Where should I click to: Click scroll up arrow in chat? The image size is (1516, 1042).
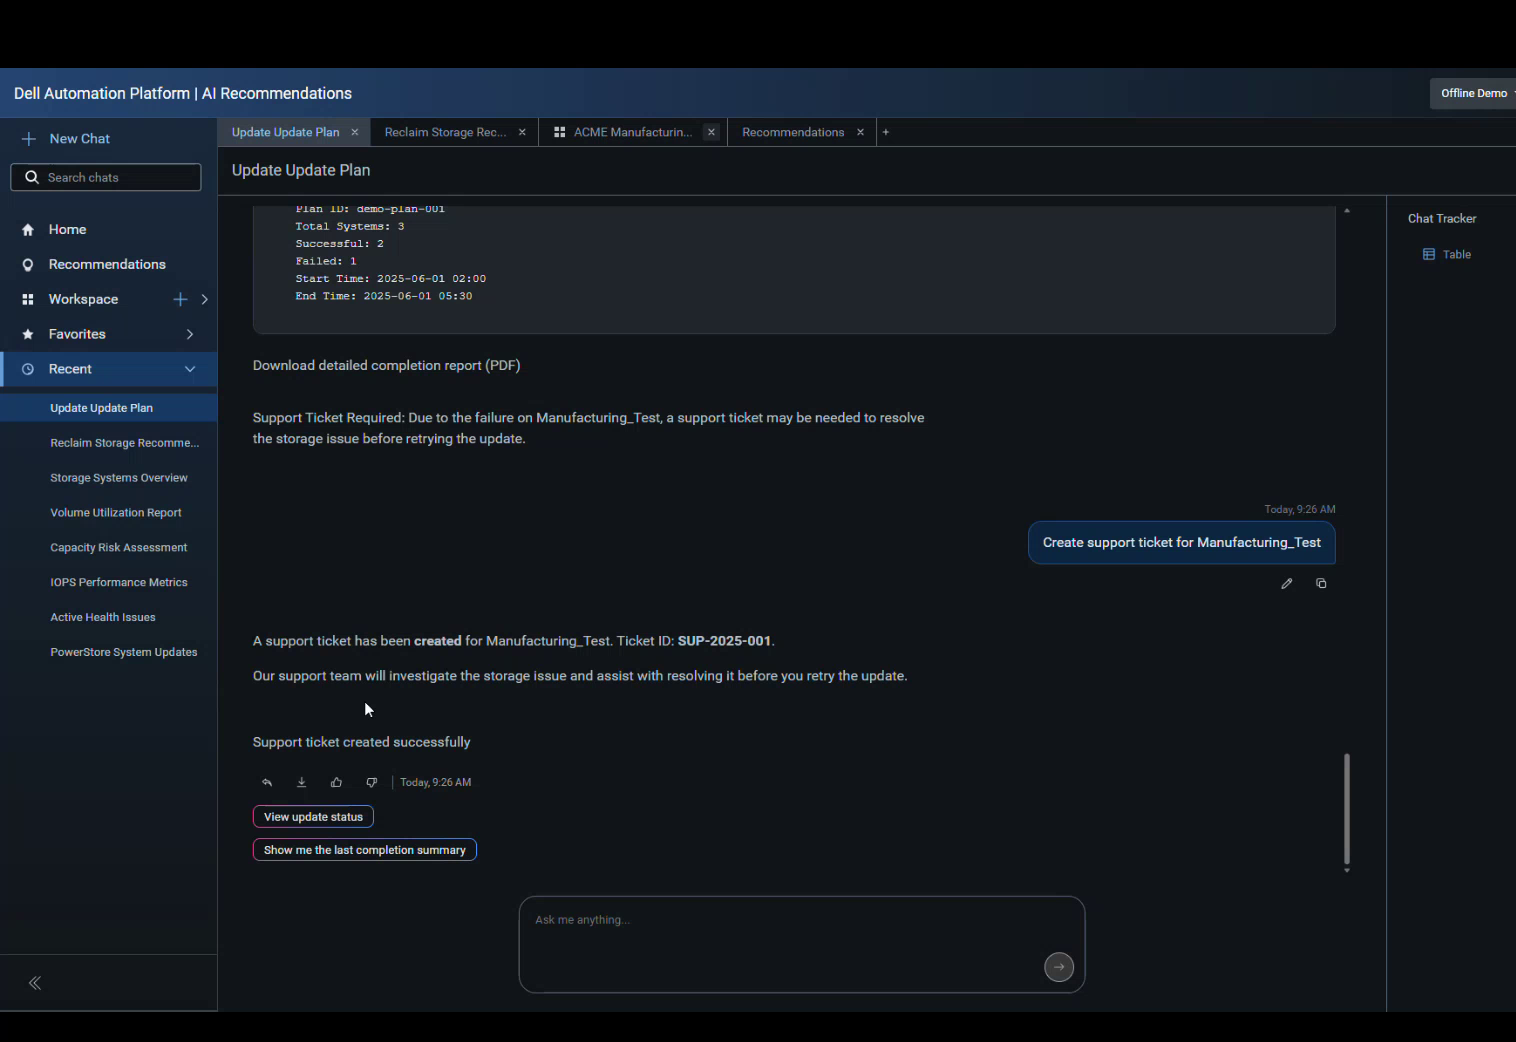point(1347,211)
